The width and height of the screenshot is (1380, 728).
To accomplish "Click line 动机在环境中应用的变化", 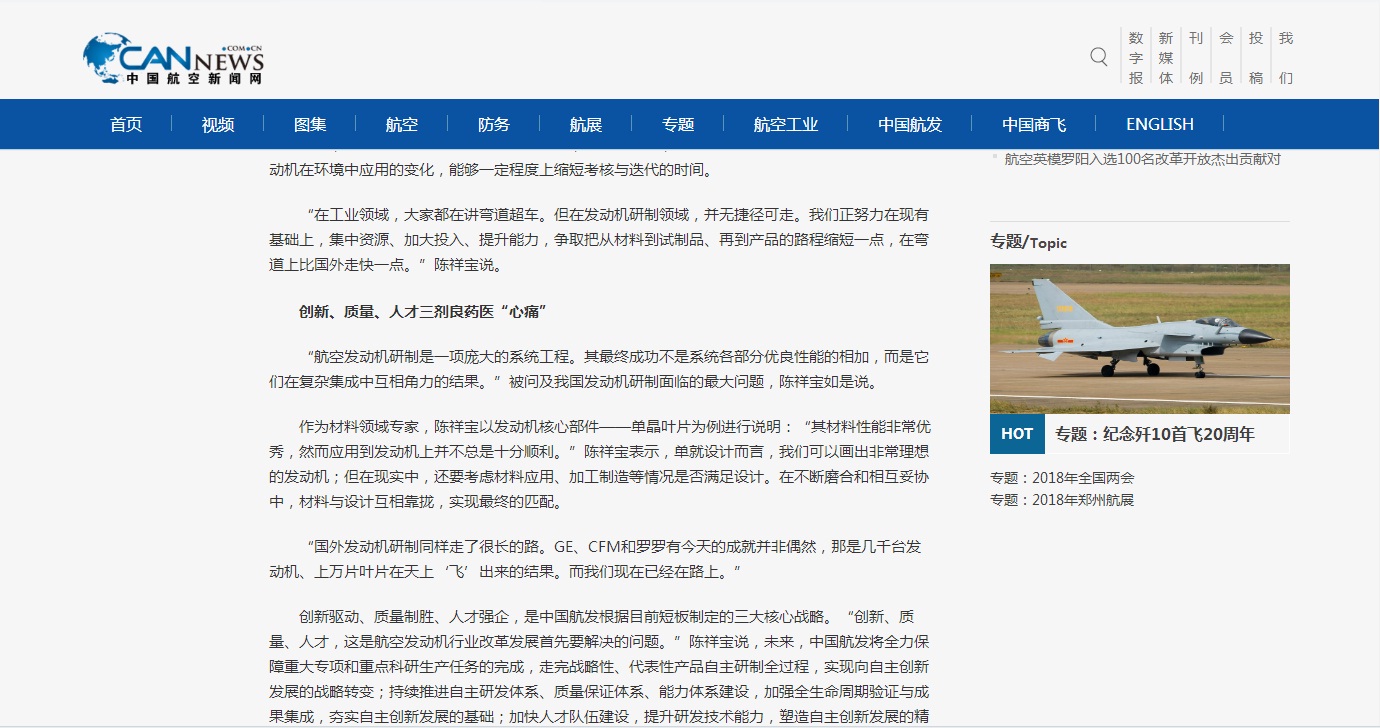I will (x=492, y=170).
